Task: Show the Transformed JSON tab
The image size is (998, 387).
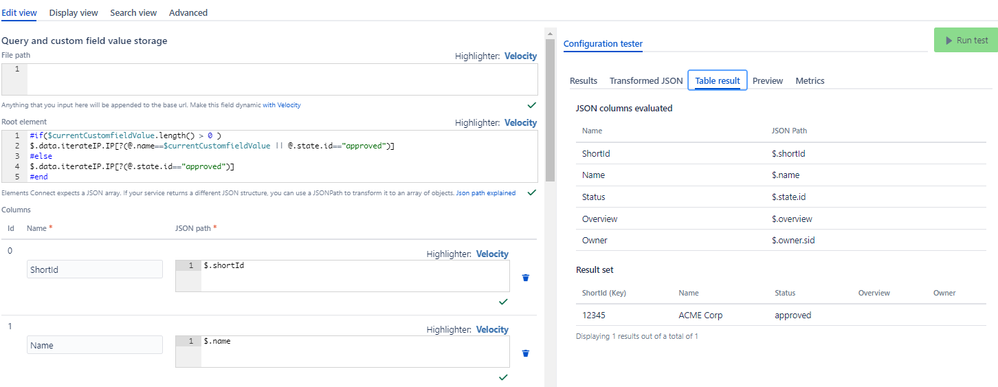Action: 646,81
